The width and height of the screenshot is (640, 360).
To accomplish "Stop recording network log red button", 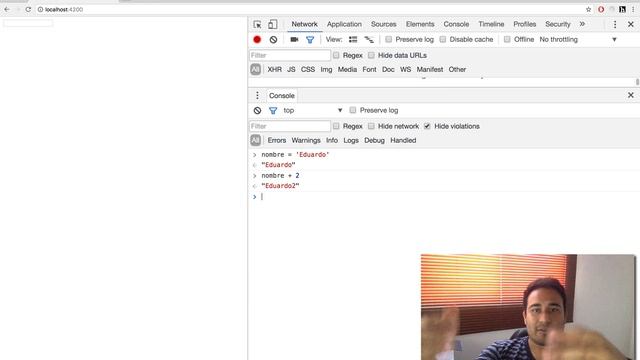I will click(257, 40).
